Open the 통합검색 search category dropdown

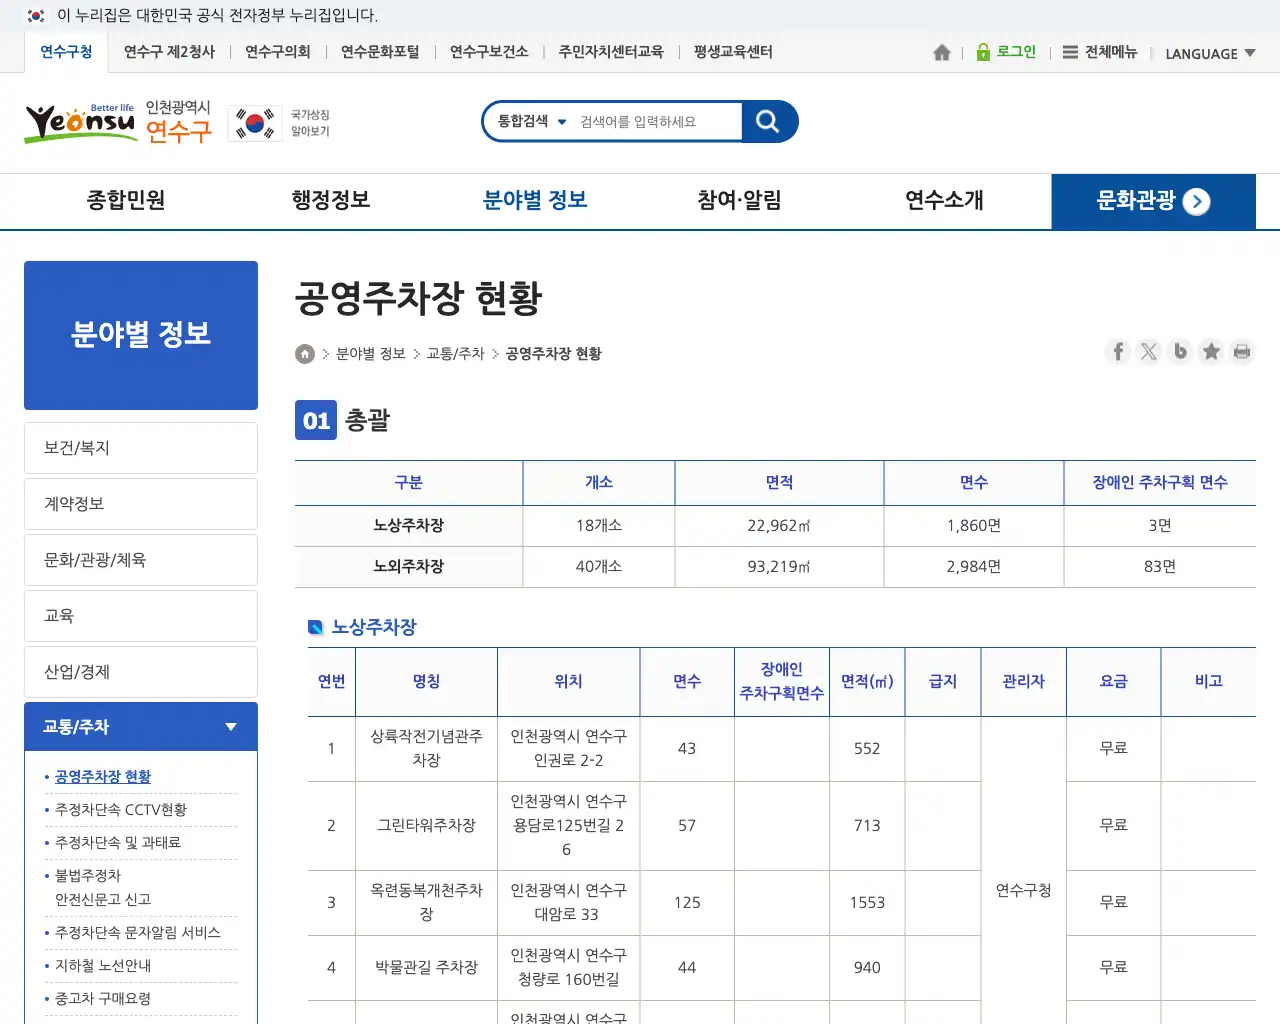coord(532,121)
